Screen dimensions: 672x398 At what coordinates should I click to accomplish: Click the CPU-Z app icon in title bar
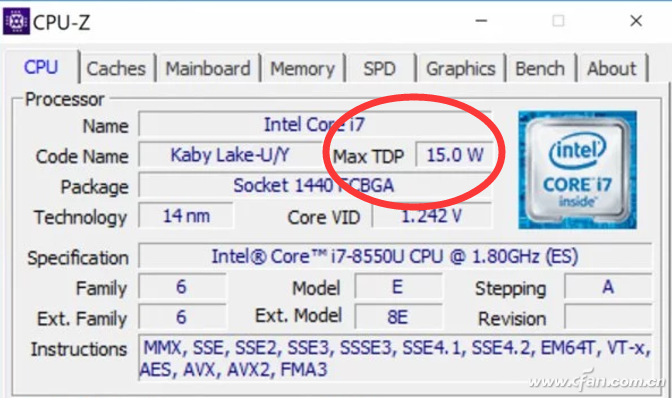coord(16,21)
